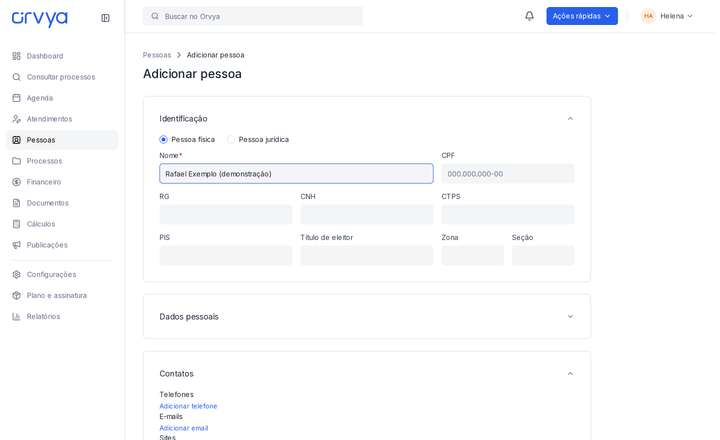720x440 pixels.
Task: Open Cálculos menu item
Action: 62,224
